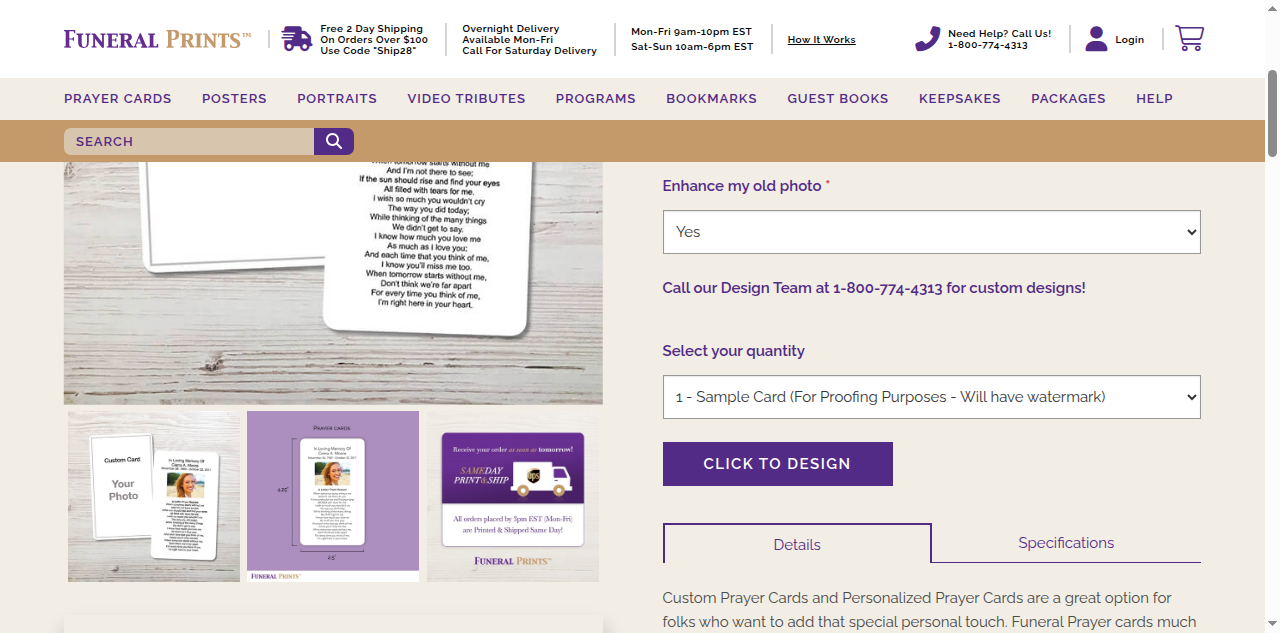
Task: Click the Call our Design Team text
Action: pos(874,288)
